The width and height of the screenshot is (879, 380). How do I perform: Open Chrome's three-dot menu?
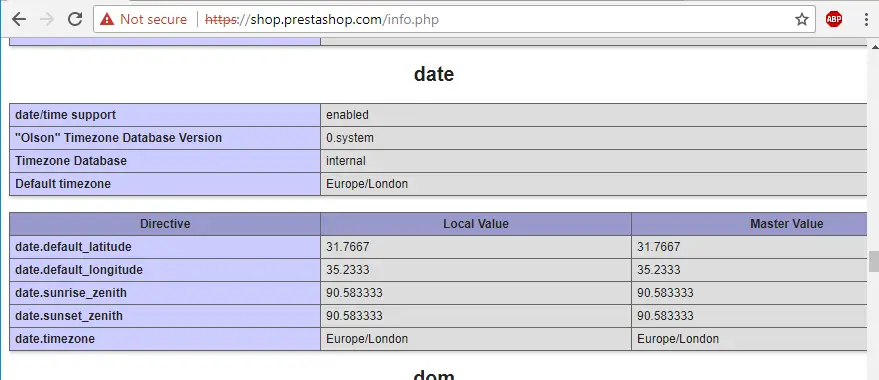point(867,20)
